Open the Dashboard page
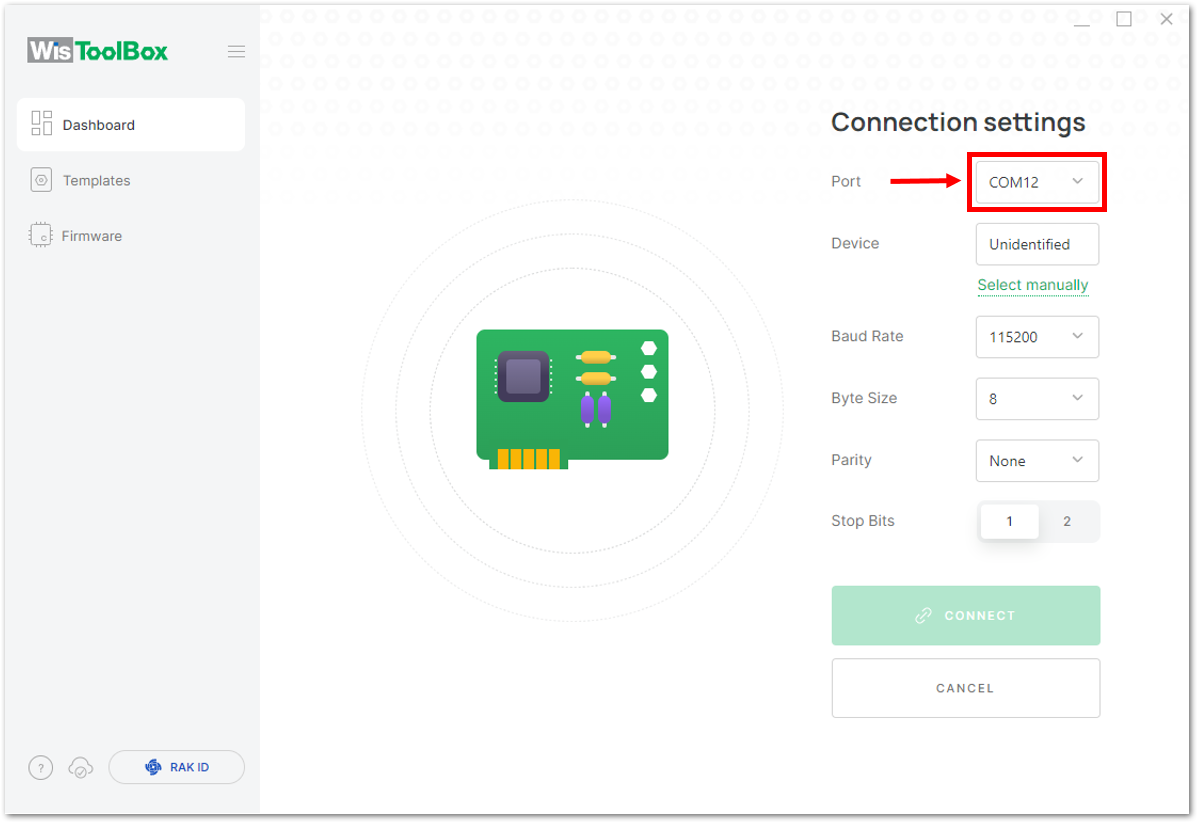This screenshot has height=823, width=1198. 131,125
